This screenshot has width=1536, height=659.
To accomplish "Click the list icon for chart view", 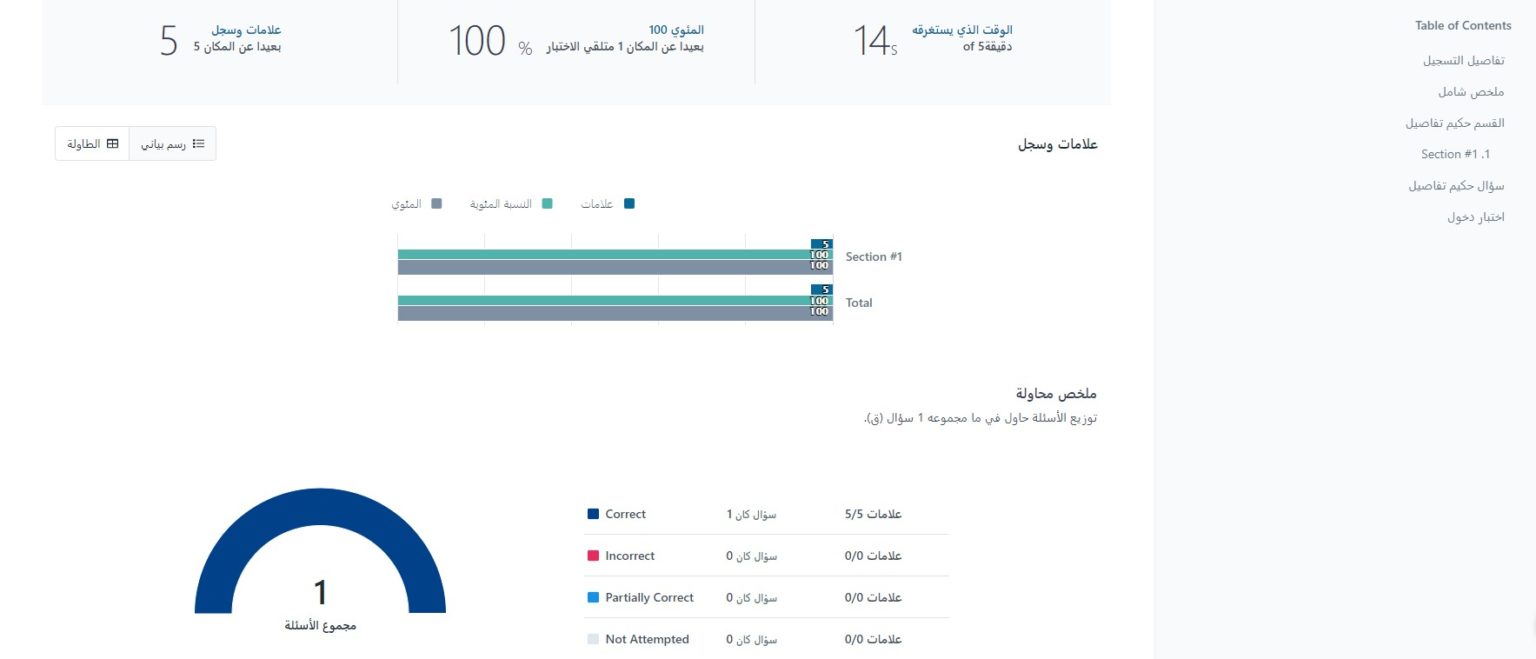I will click(198, 144).
